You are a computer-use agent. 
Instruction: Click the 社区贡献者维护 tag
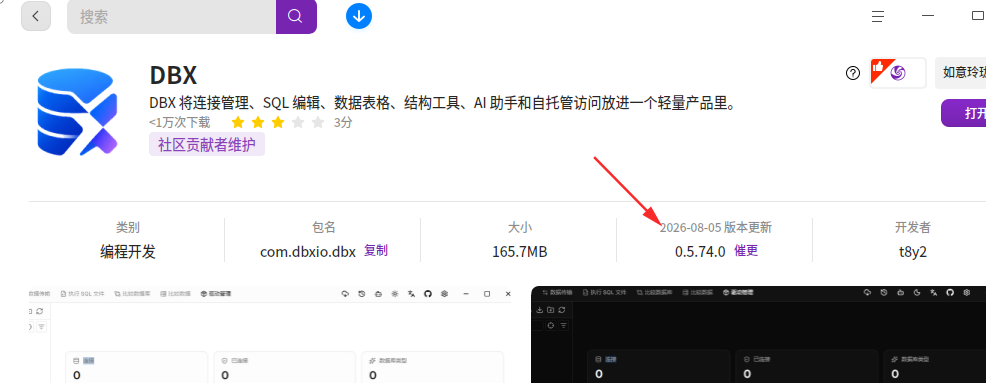pyautogui.click(x=207, y=145)
